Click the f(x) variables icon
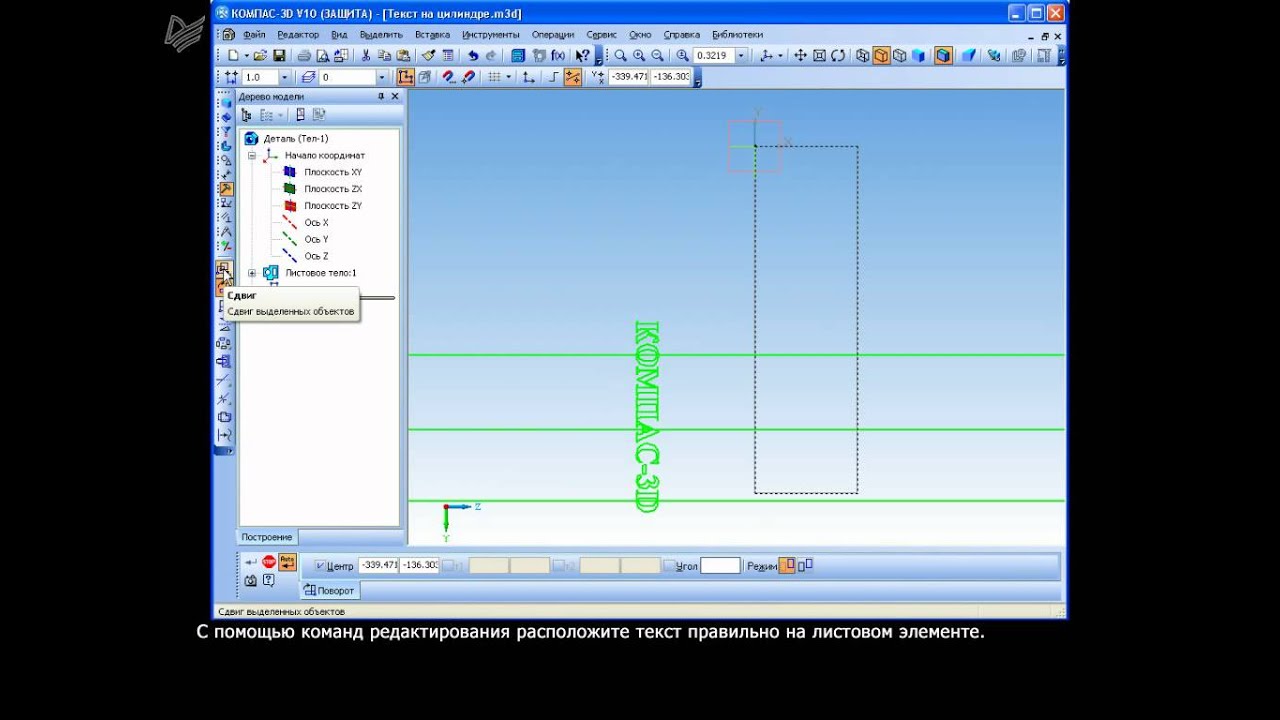Screen dimensions: 1280x720 [558, 56]
